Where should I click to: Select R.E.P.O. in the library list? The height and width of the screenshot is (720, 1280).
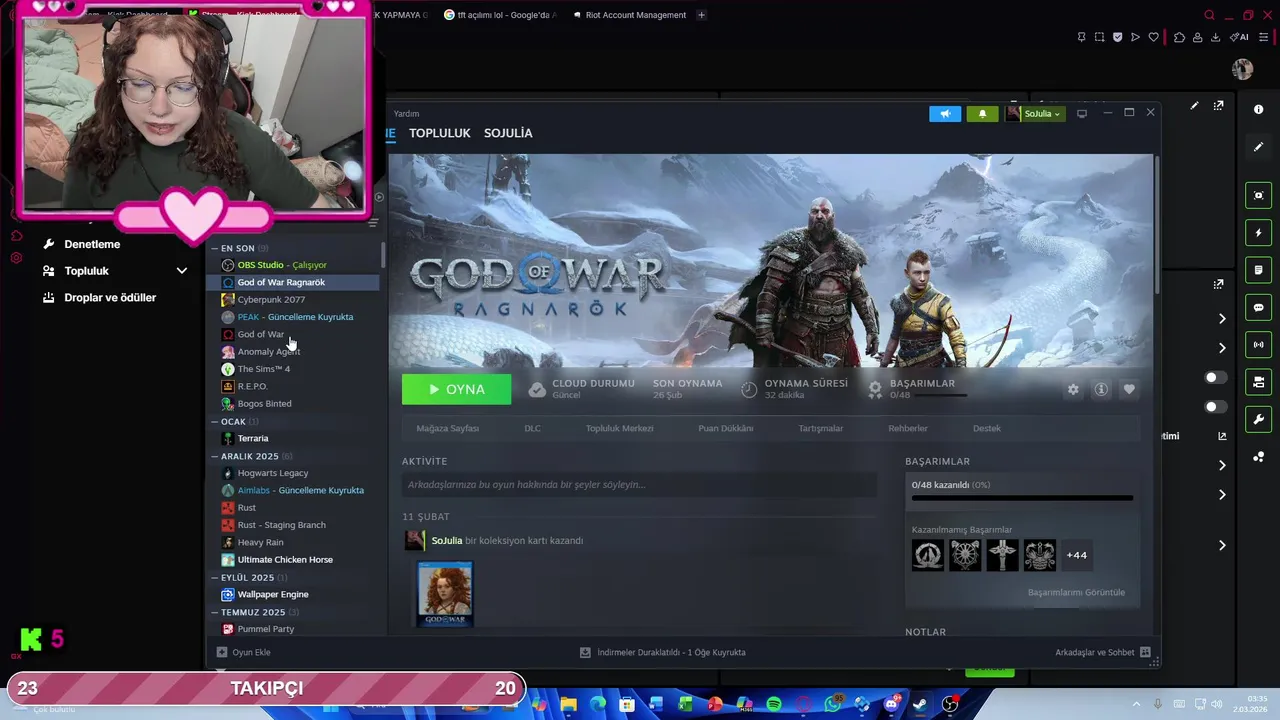[x=294, y=386]
